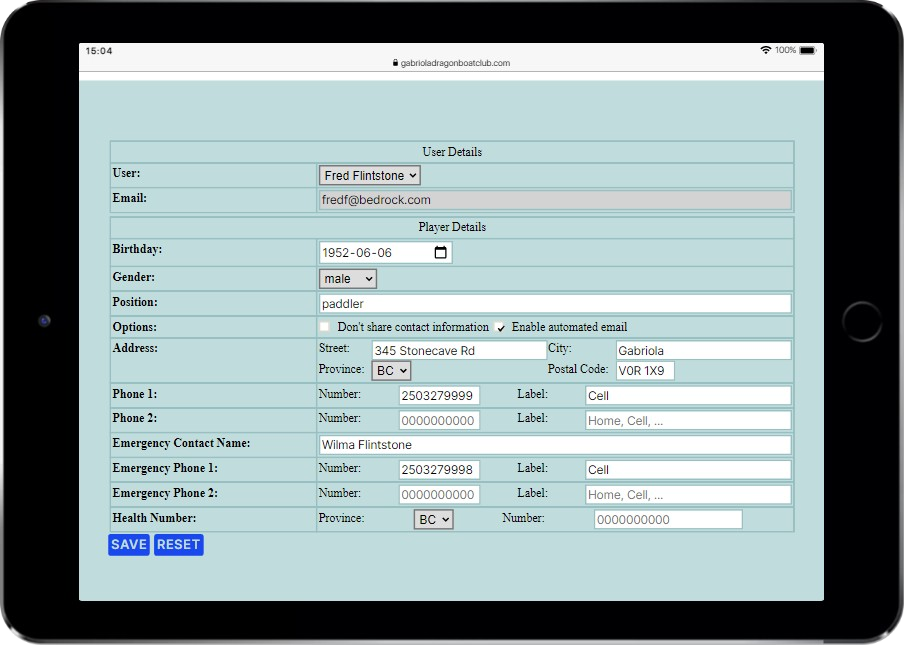
Task: Uncheck Enable automated email
Action: [x=500, y=327]
